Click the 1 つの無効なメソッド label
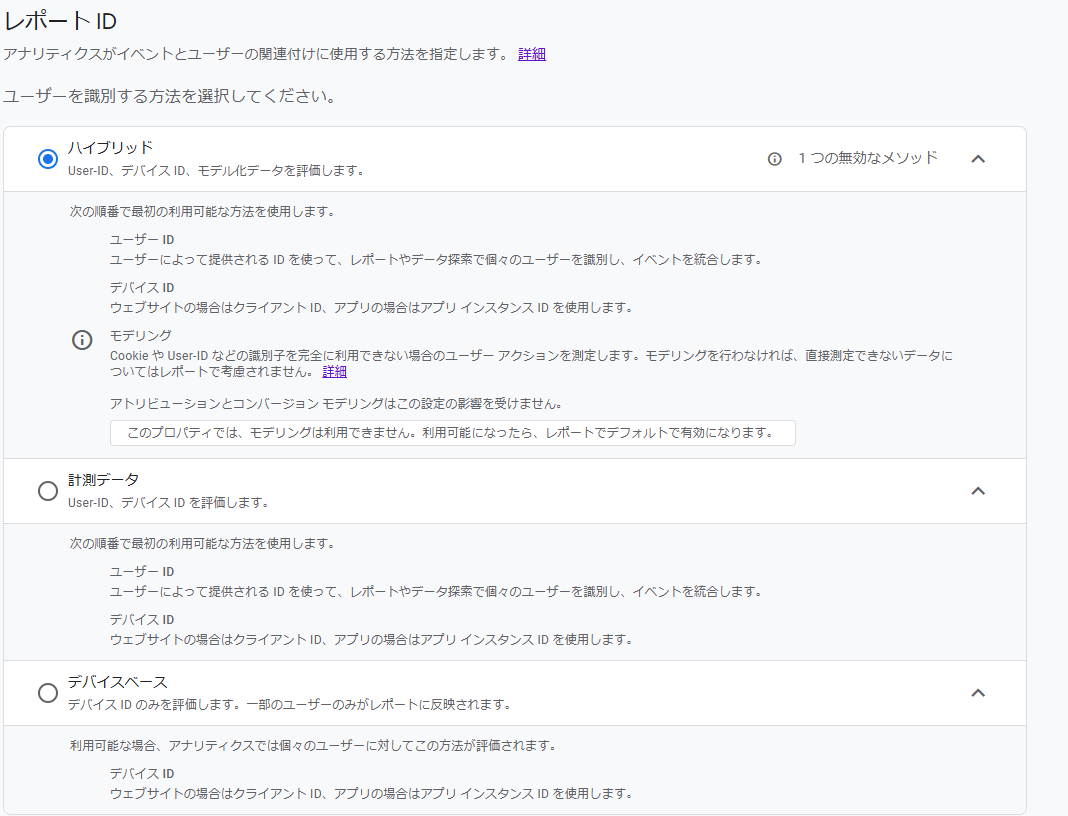Image resolution: width=1068 pixels, height=816 pixels. pyautogui.click(x=868, y=158)
